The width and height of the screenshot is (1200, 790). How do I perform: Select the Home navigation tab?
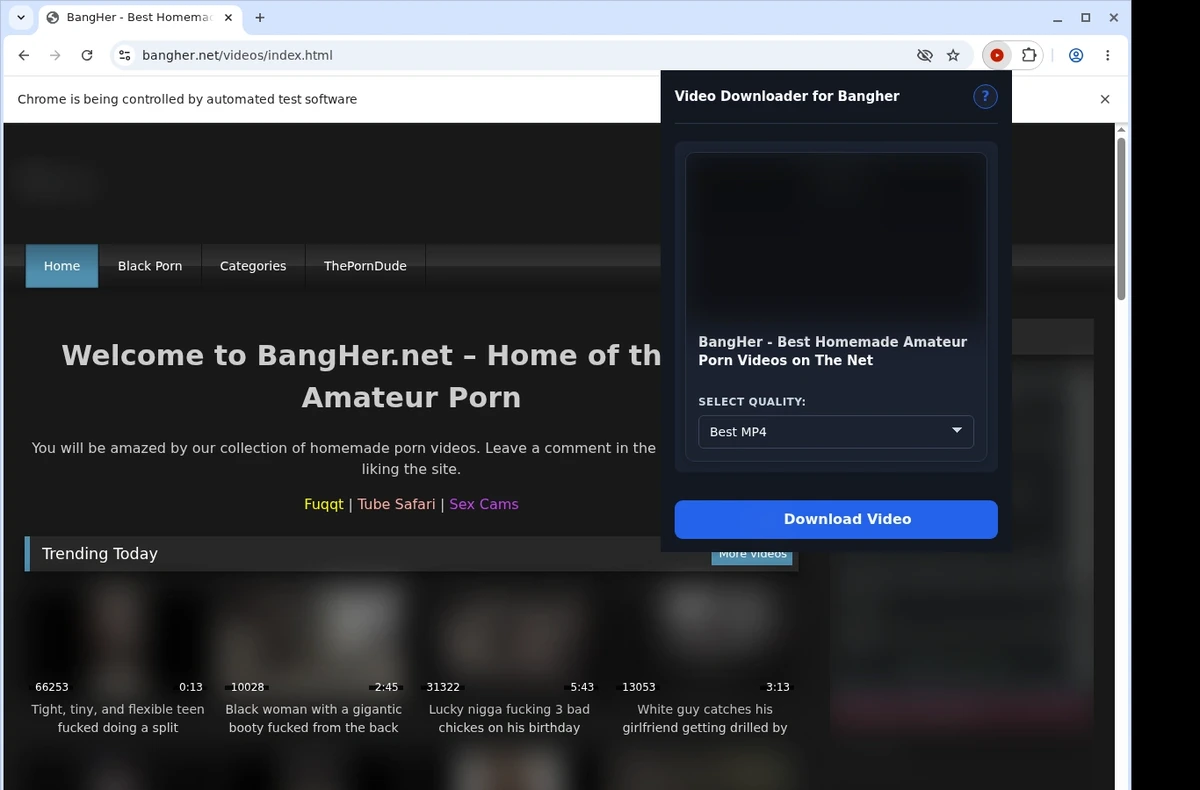click(x=62, y=266)
